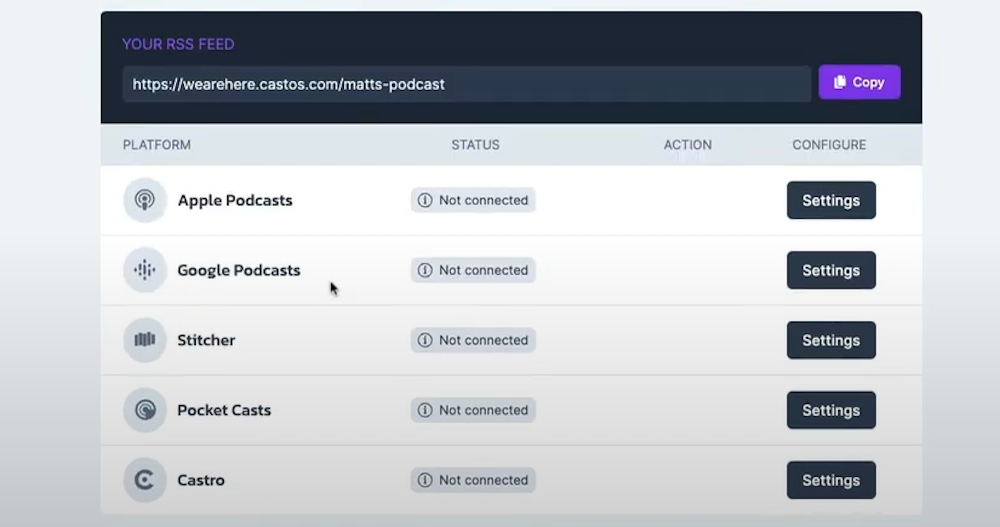Click the Stitcher platform icon

[x=145, y=340]
